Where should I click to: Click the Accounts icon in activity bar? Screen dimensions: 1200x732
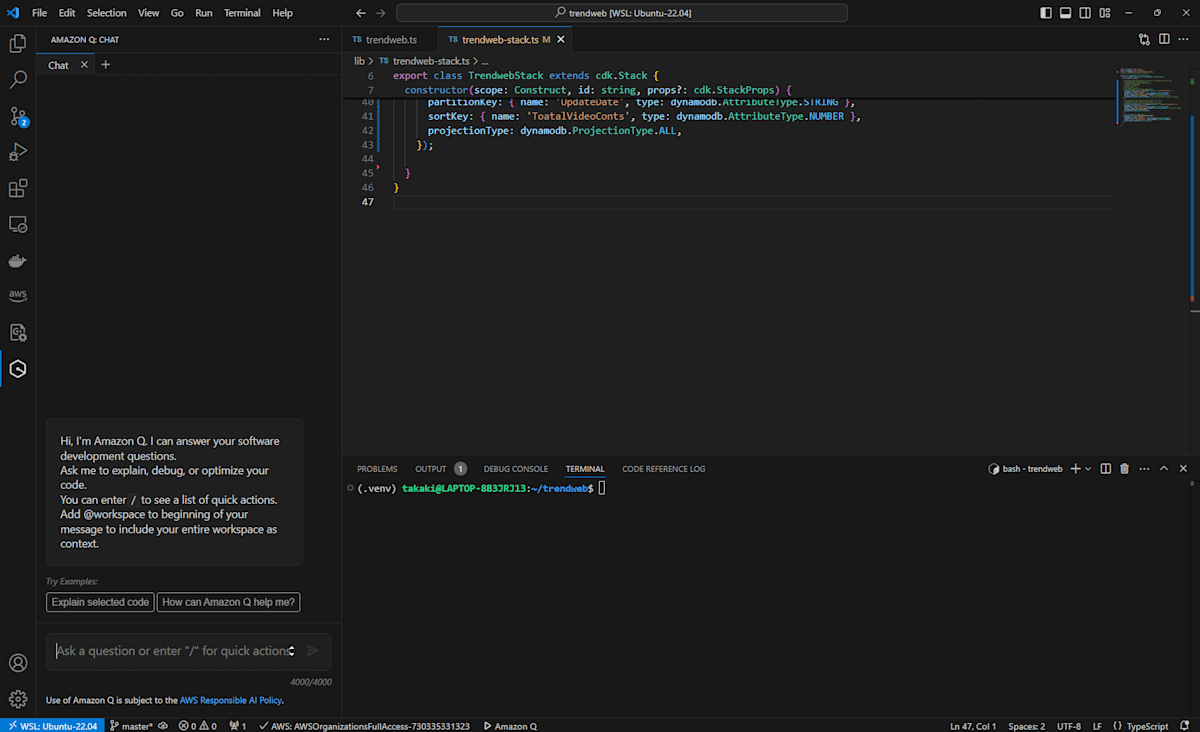coord(17,663)
